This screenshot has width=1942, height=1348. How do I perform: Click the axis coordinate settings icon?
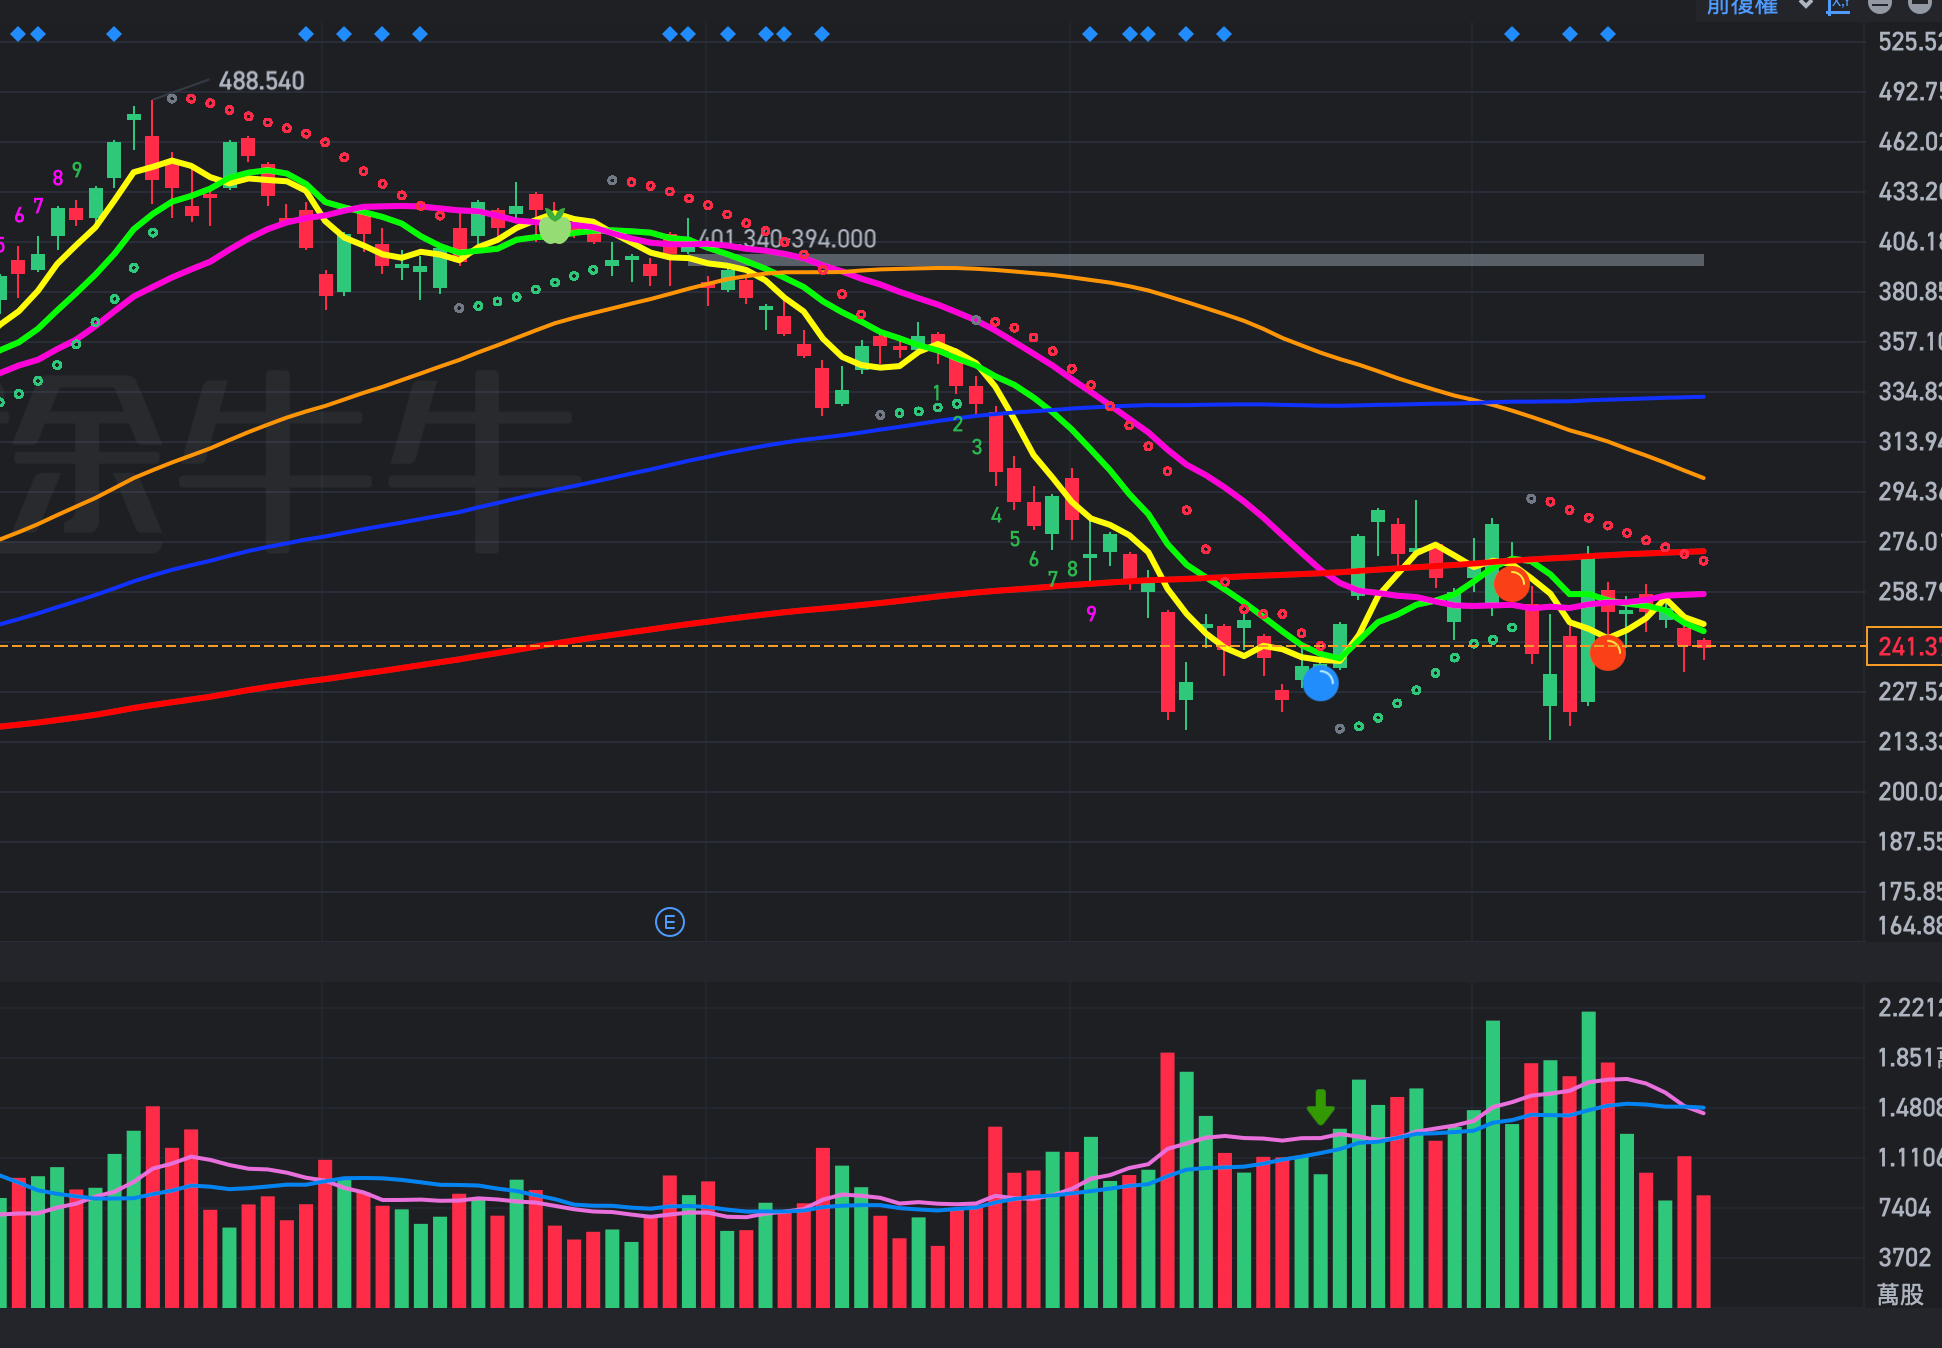tap(1838, 6)
